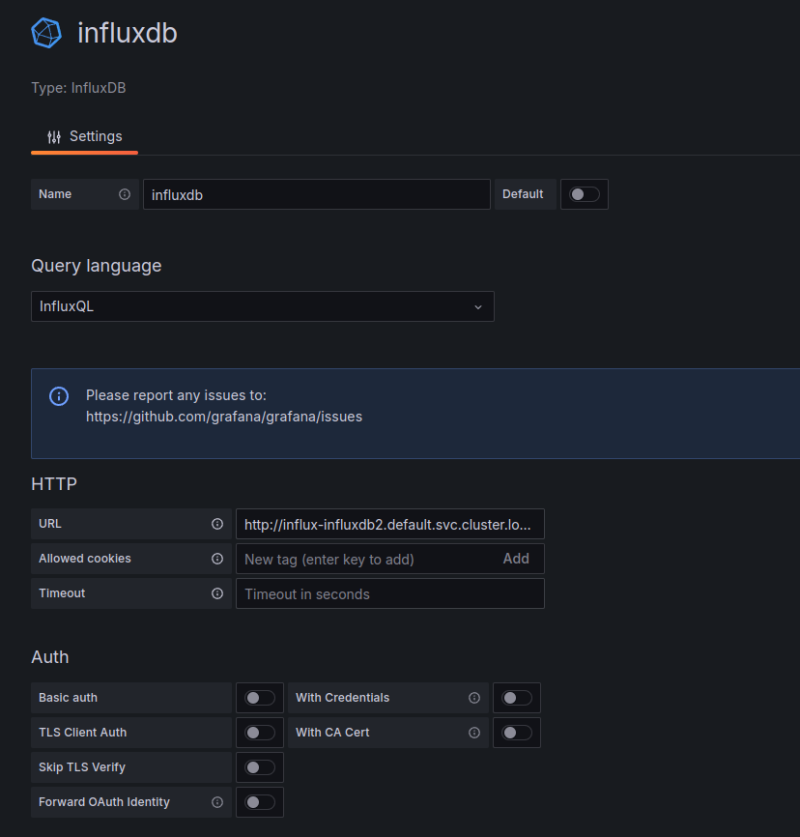The height and width of the screenshot is (837, 800).
Task: Enable the Skip TLS Verify switch
Action: click(259, 767)
